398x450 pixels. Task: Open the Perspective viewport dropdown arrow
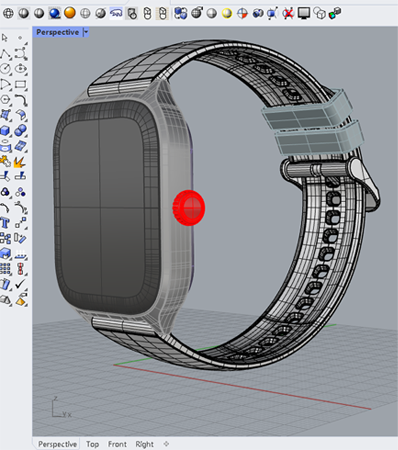click(x=86, y=32)
